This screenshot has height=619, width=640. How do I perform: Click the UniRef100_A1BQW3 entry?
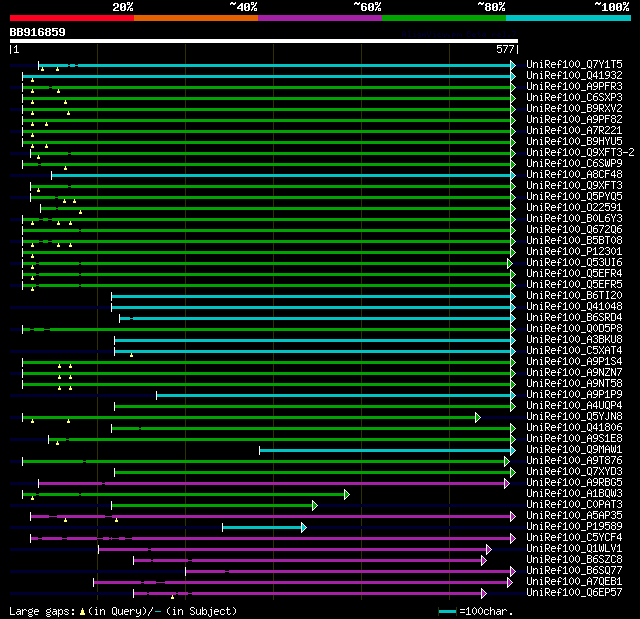click(574, 494)
